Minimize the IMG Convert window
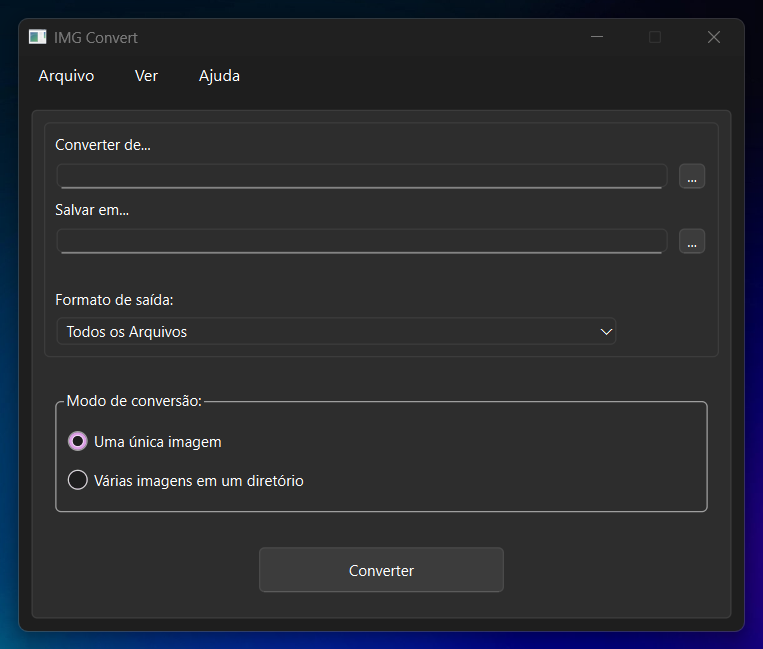763x649 pixels. pos(597,37)
